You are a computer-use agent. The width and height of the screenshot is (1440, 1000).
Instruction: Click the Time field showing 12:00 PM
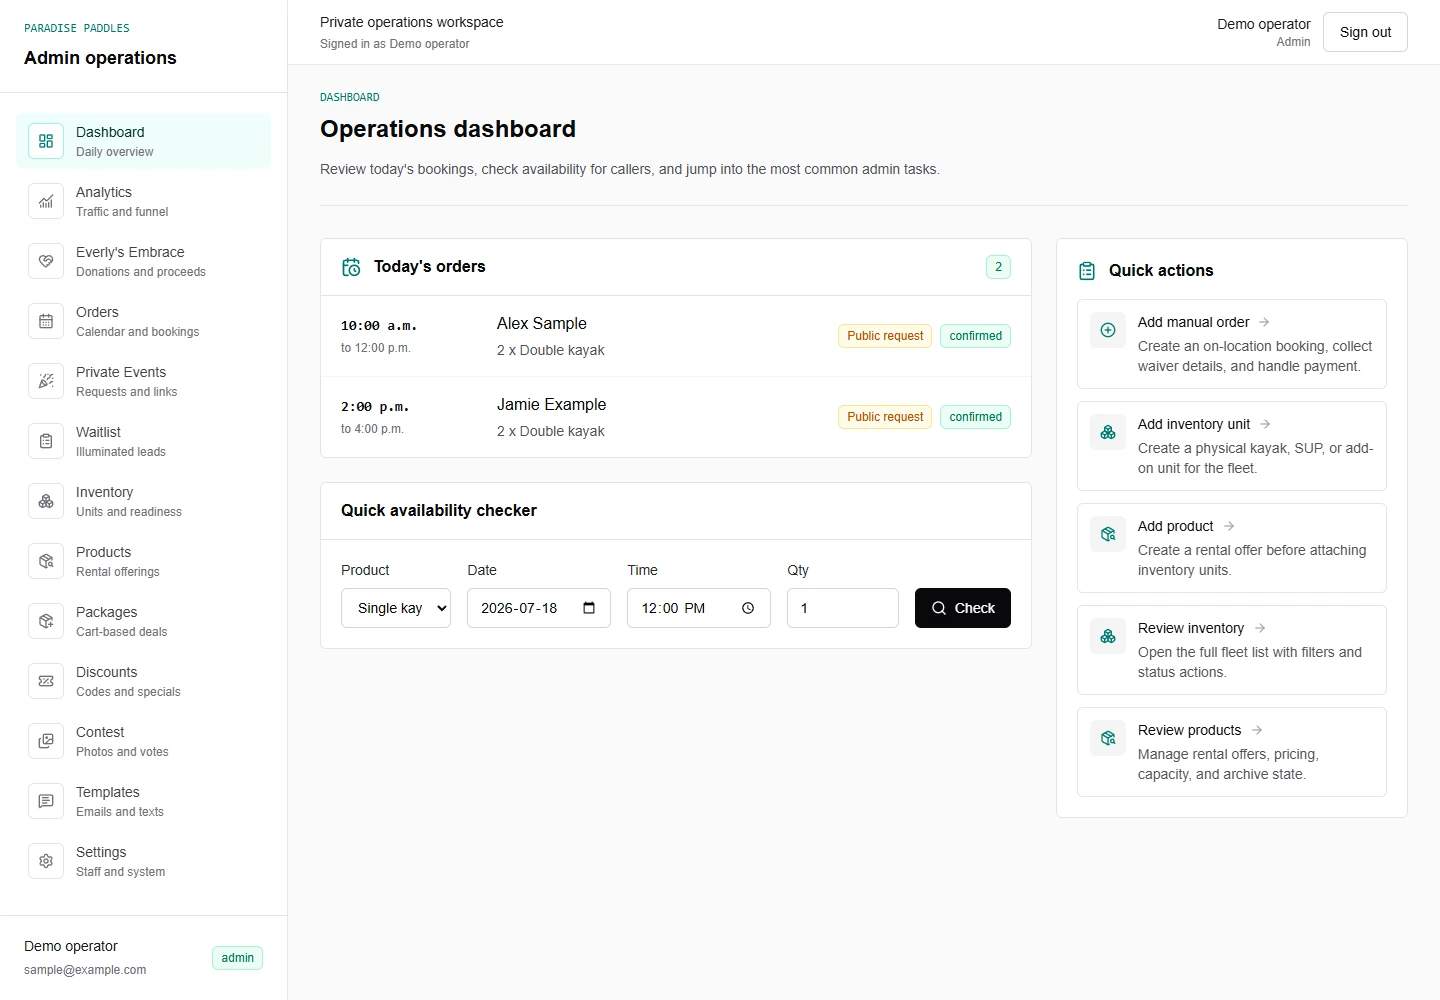699,608
